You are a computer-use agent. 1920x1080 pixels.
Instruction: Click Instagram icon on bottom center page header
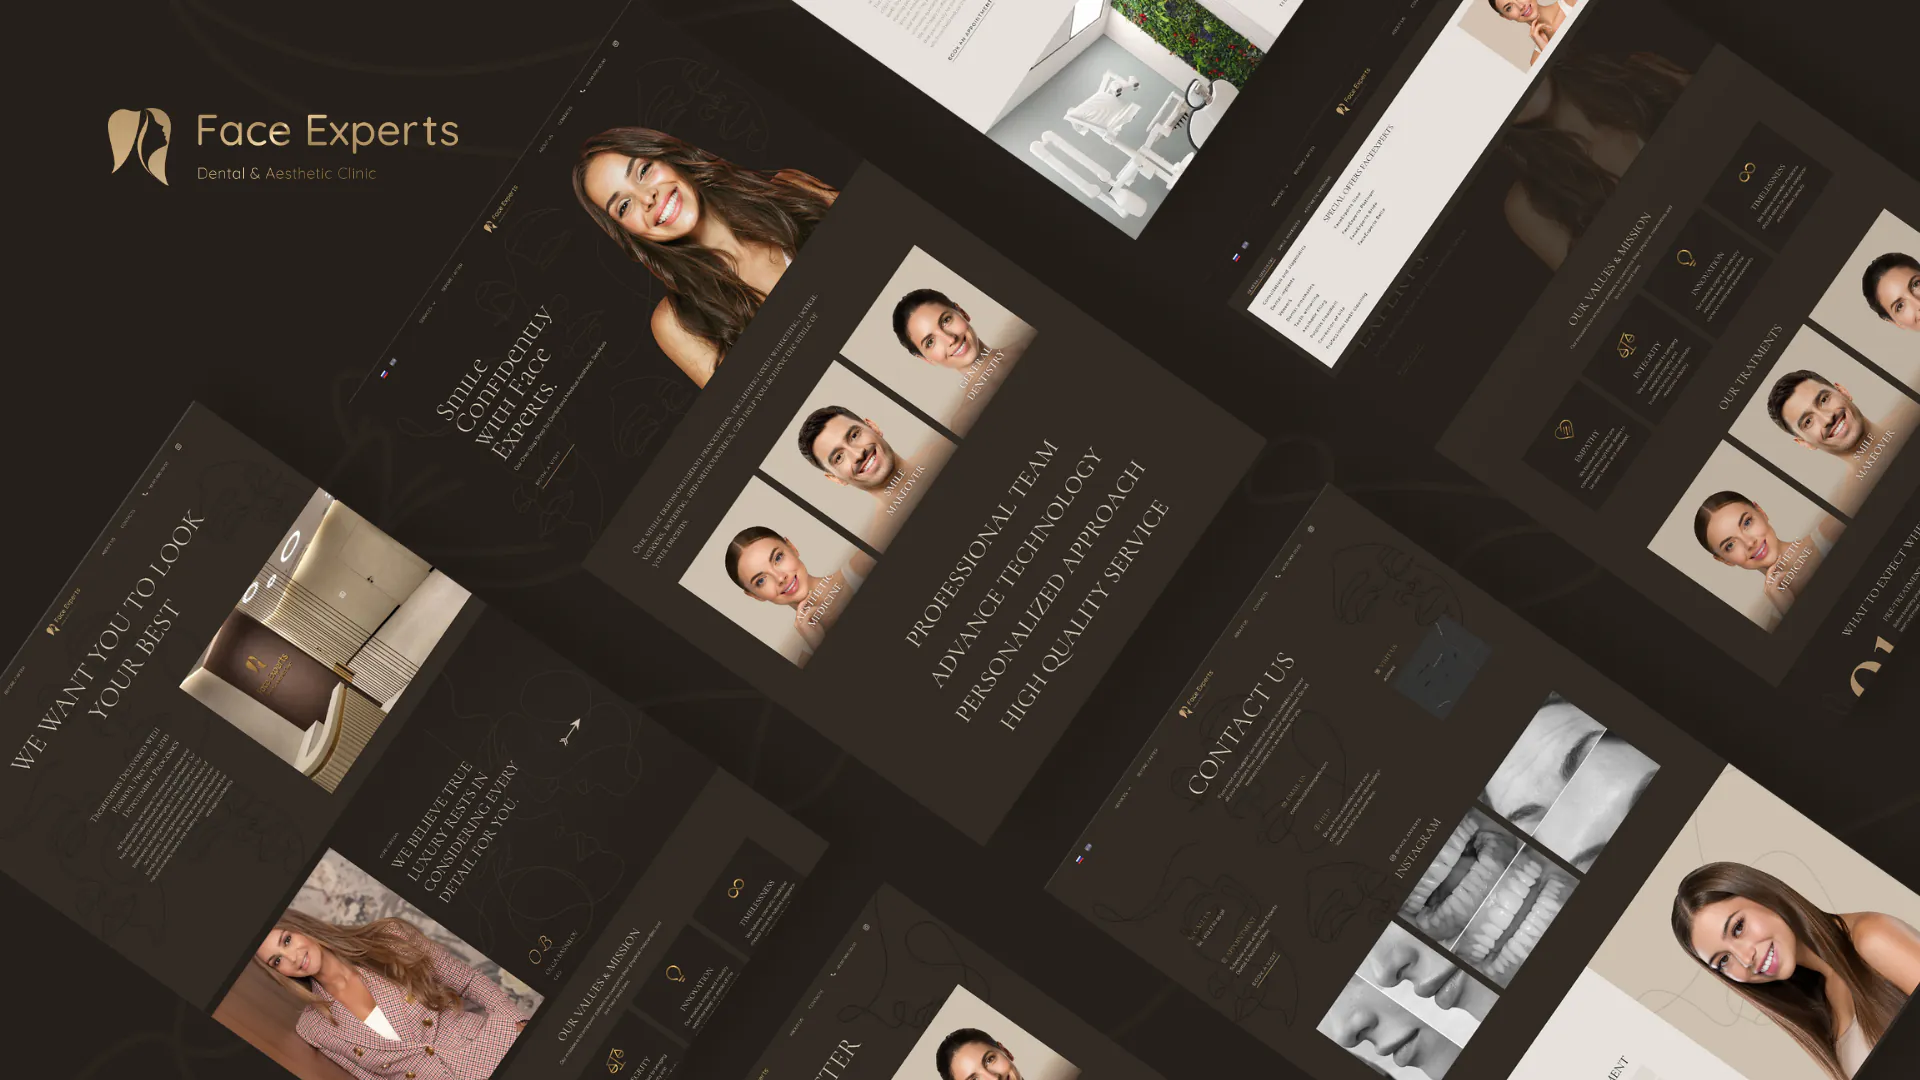coord(866,927)
